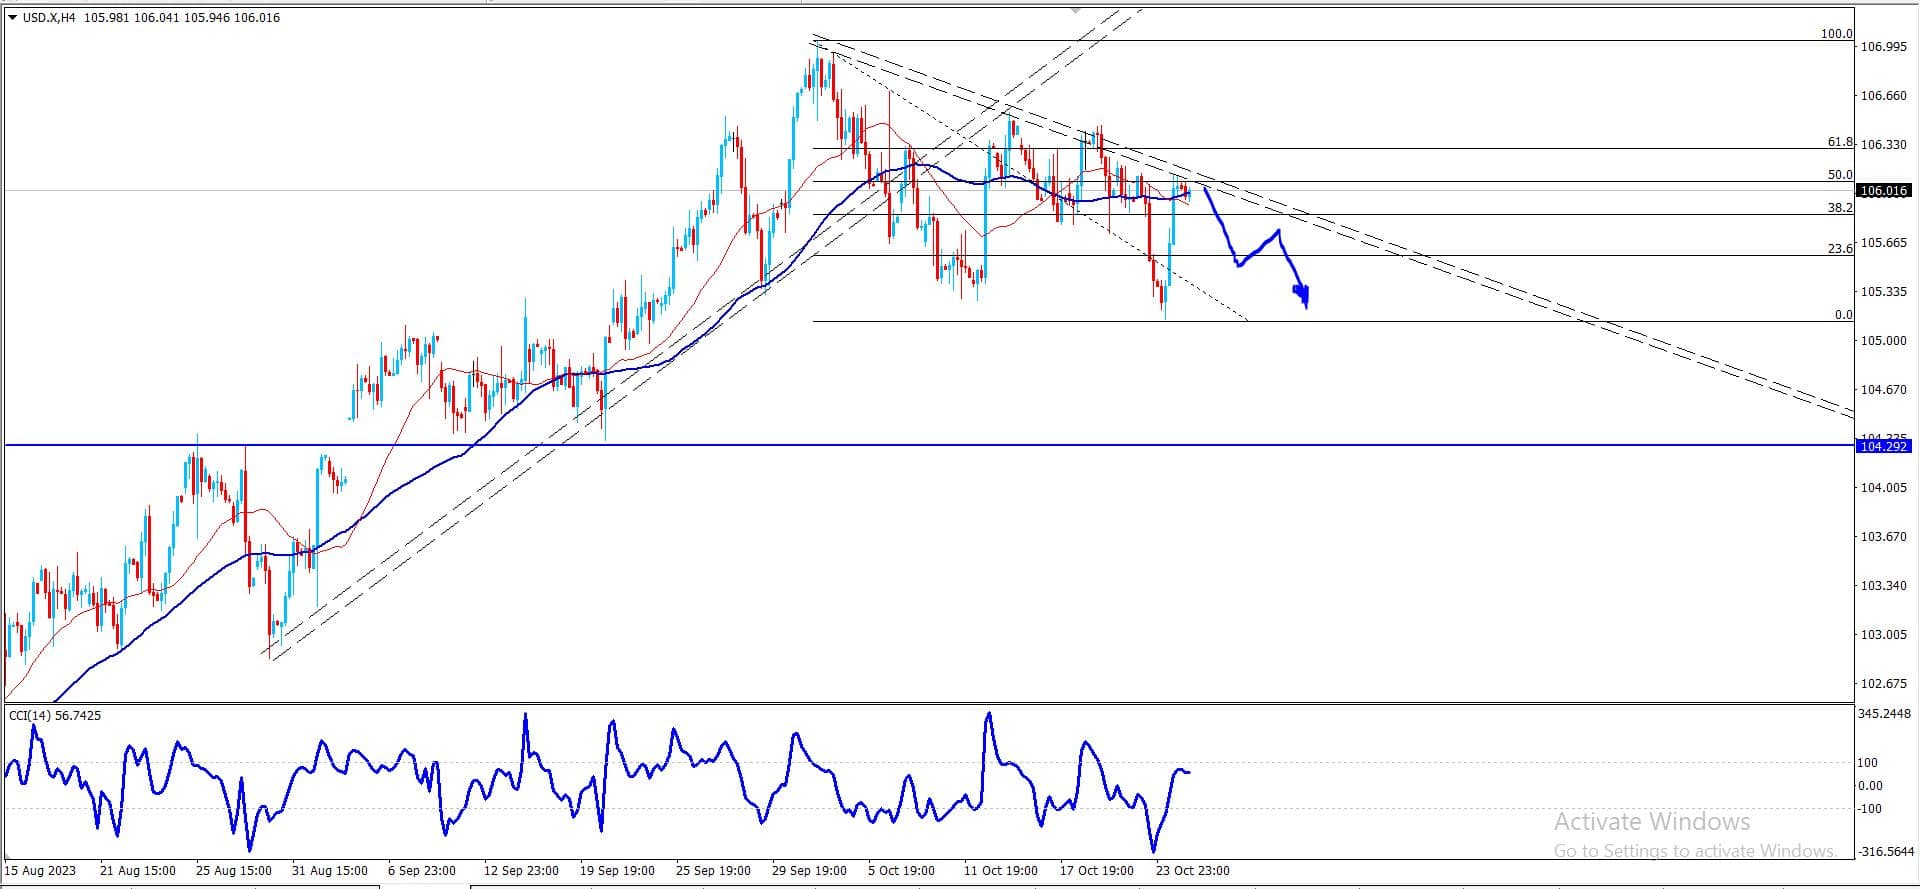Click the 15 Aug 2023 date marker
This screenshot has width=1920, height=889.
[x=41, y=870]
